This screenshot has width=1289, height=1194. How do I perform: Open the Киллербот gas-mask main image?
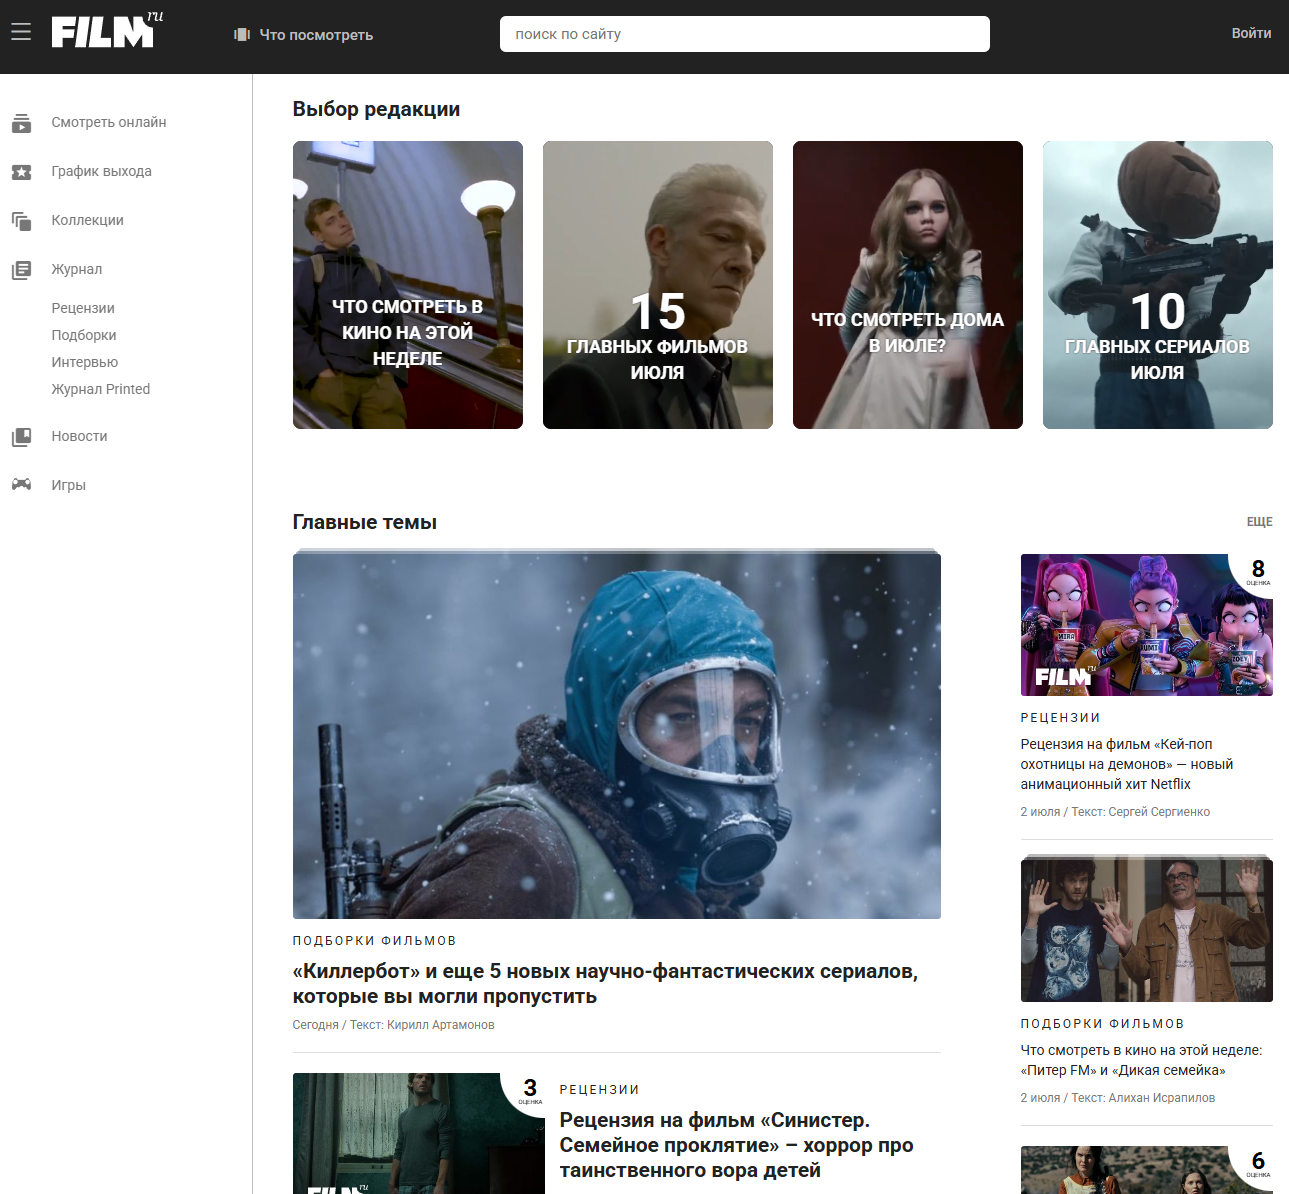point(617,736)
